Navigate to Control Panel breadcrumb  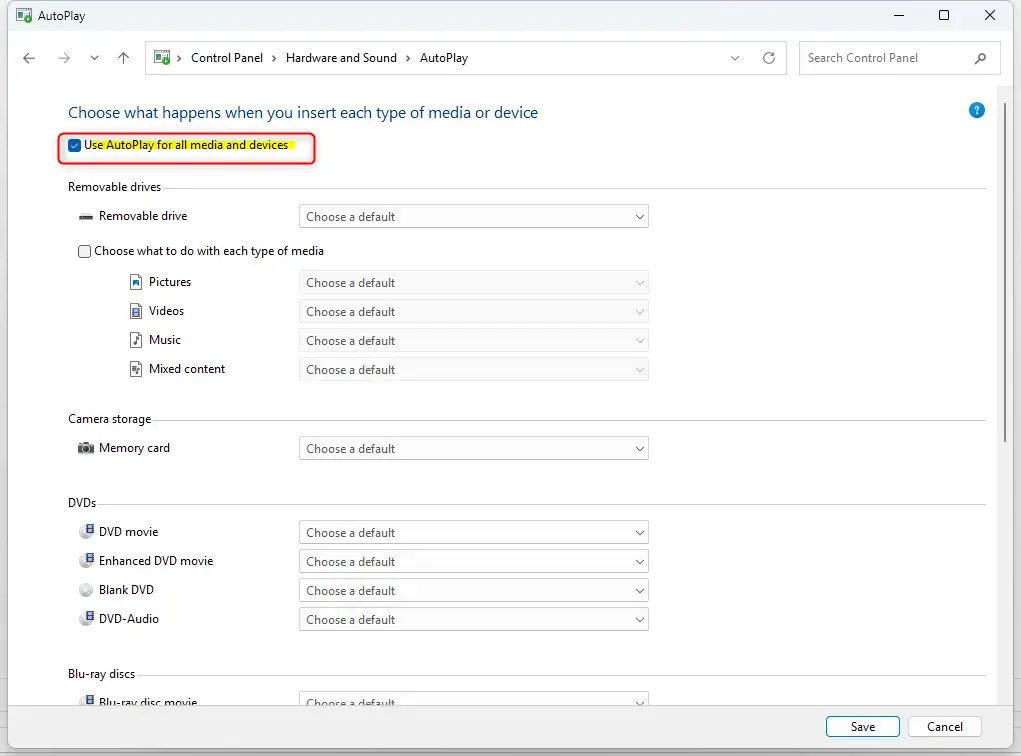point(227,58)
